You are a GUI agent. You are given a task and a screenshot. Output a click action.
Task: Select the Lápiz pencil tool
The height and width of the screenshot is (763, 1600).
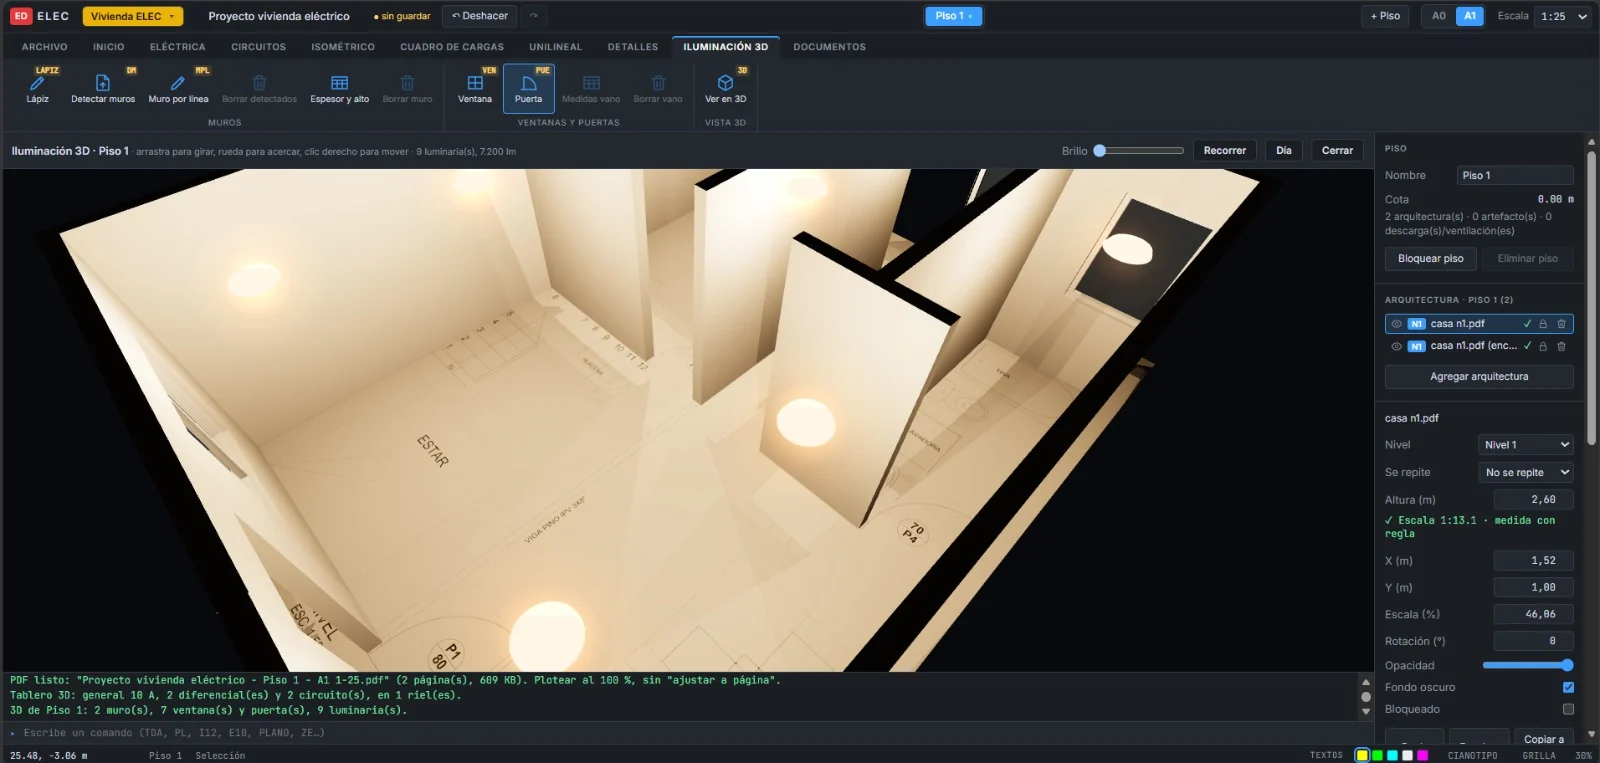[38, 88]
